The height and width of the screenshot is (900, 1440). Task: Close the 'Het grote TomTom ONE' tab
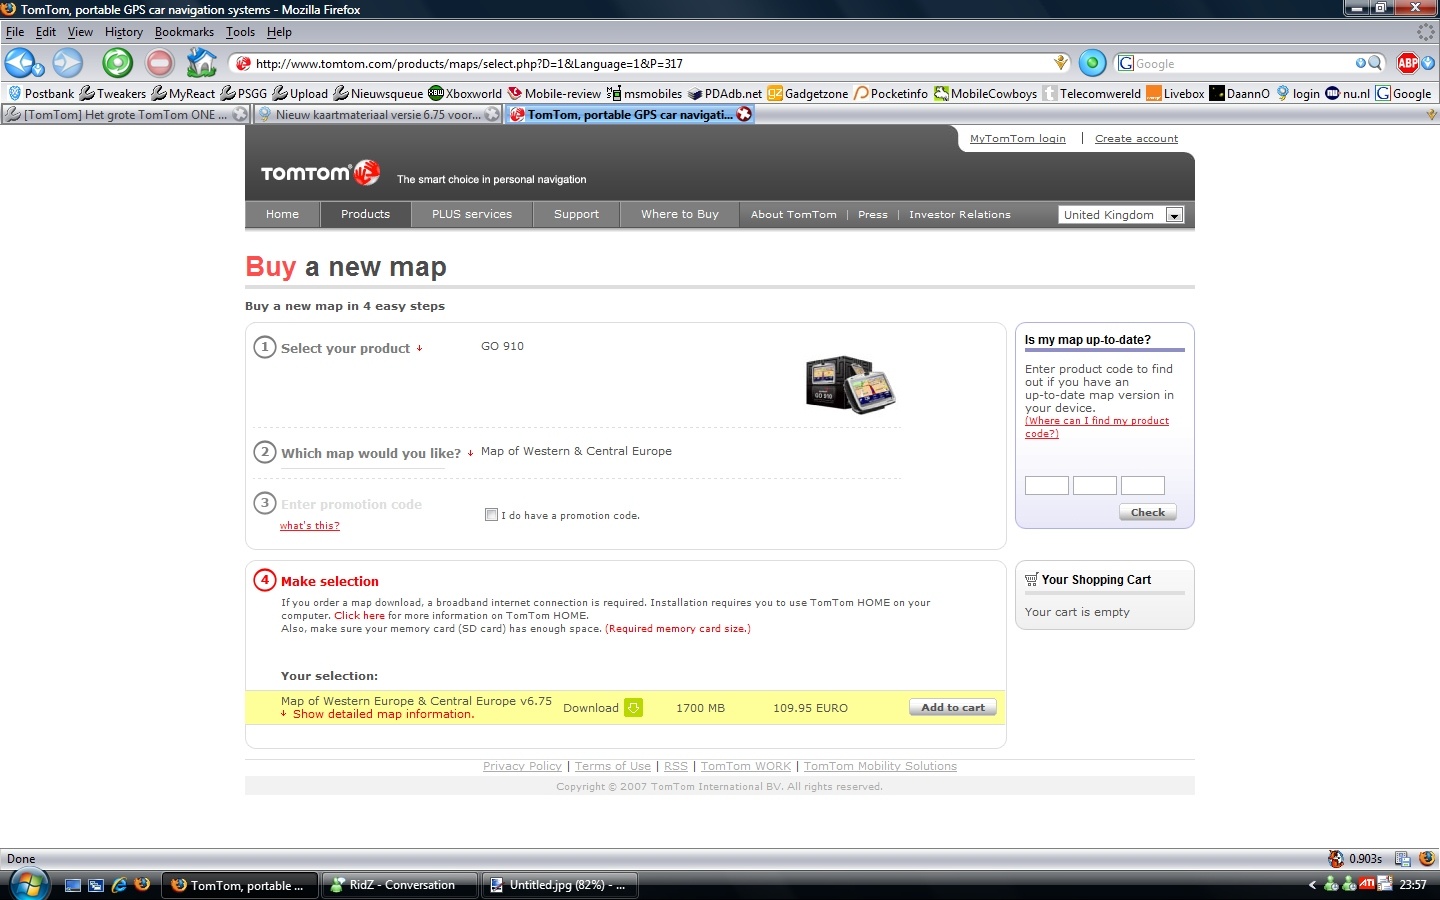239,115
